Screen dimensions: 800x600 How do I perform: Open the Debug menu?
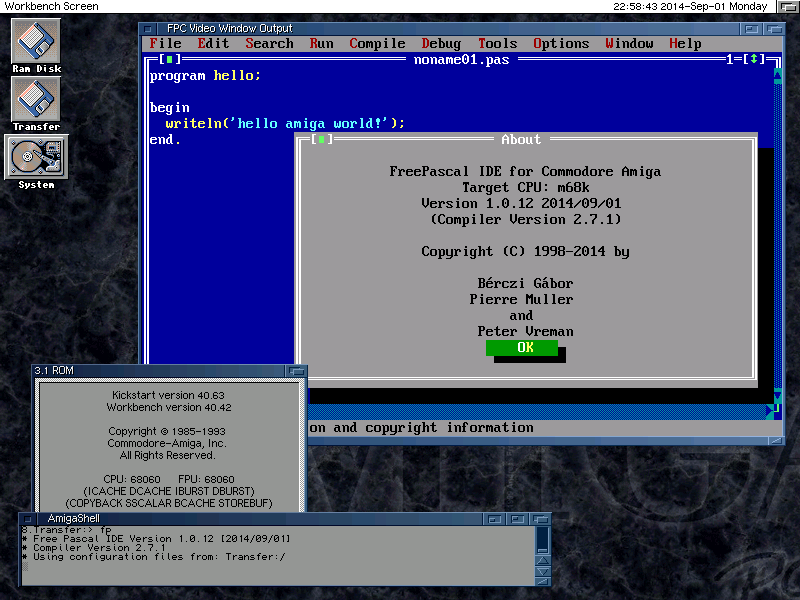pyautogui.click(x=441, y=43)
